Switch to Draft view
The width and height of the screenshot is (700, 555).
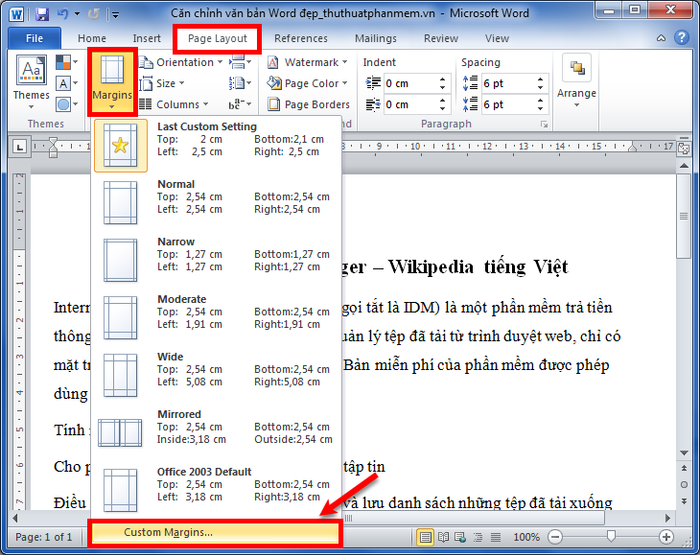pos(496,537)
